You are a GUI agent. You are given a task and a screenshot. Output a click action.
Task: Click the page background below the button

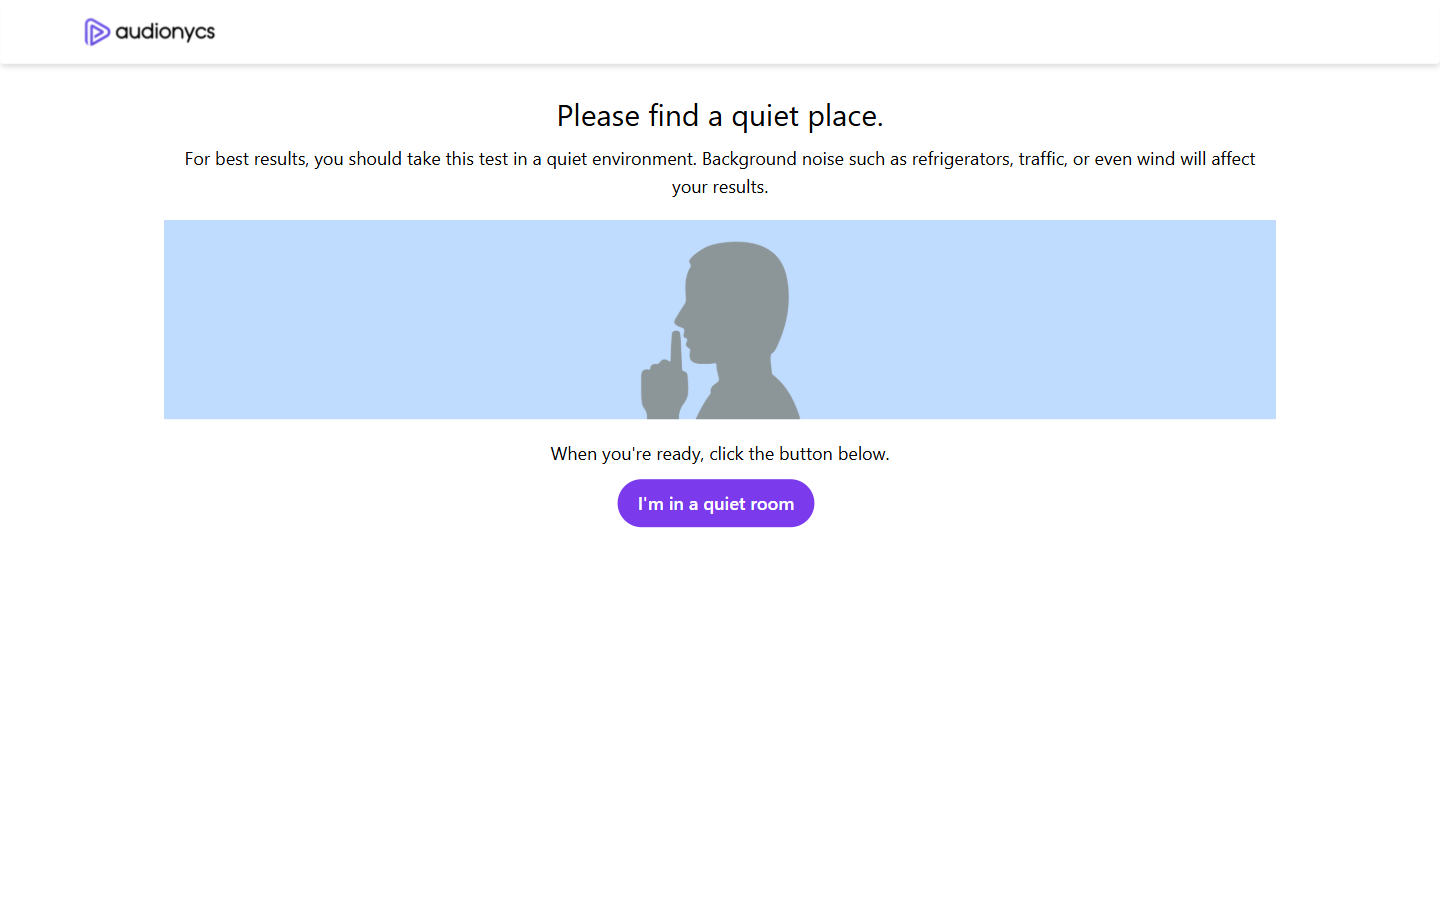coord(719,700)
